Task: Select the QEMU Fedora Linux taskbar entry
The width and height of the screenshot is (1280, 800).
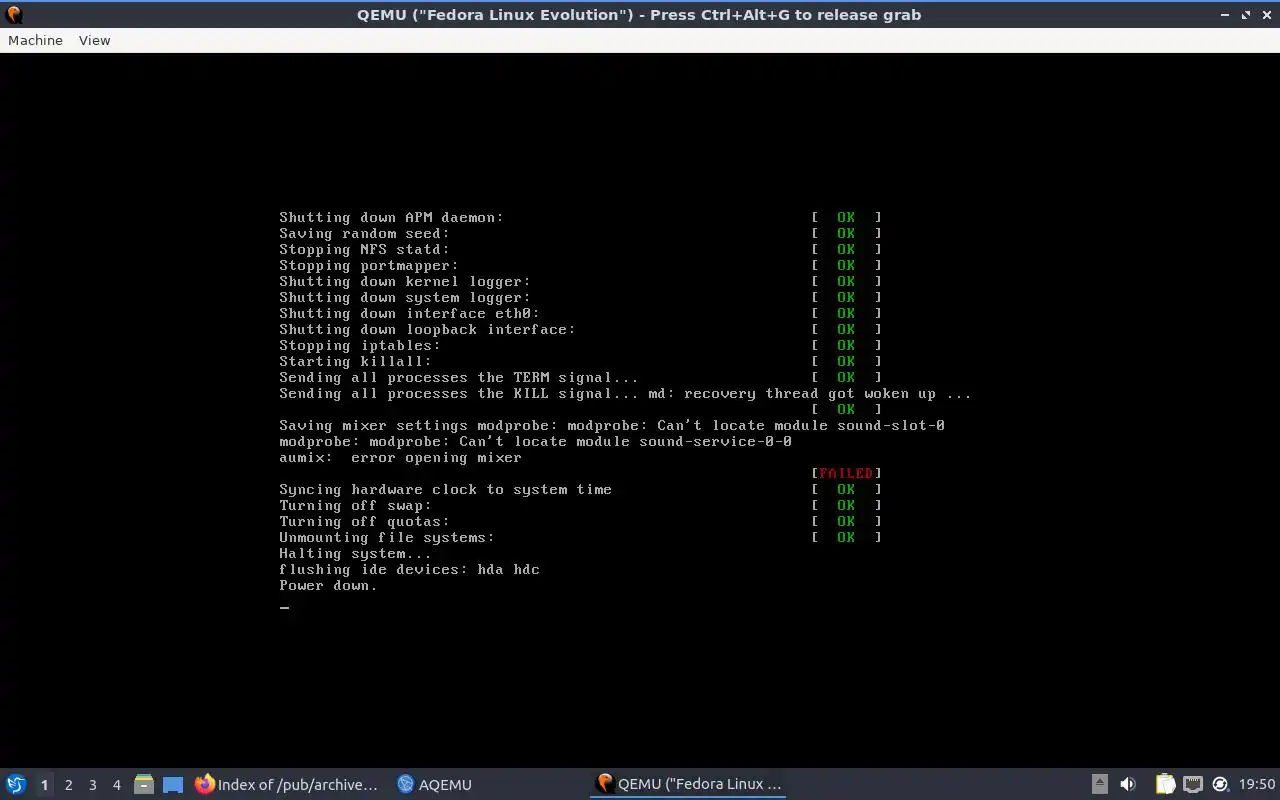Action: click(688, 784)
